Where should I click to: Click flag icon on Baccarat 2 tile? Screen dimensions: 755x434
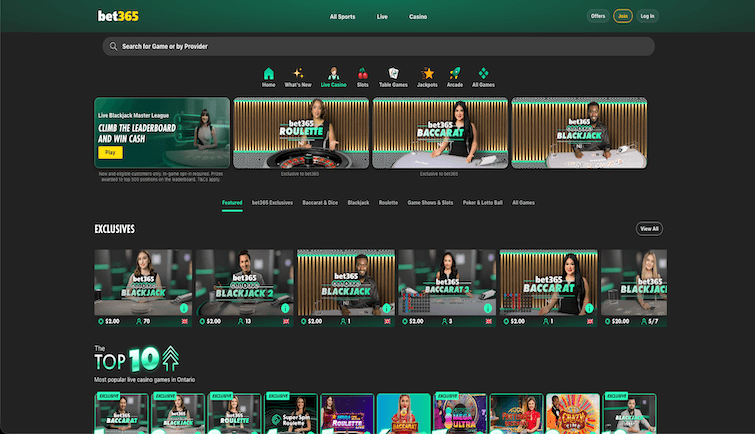pos(489,321)
